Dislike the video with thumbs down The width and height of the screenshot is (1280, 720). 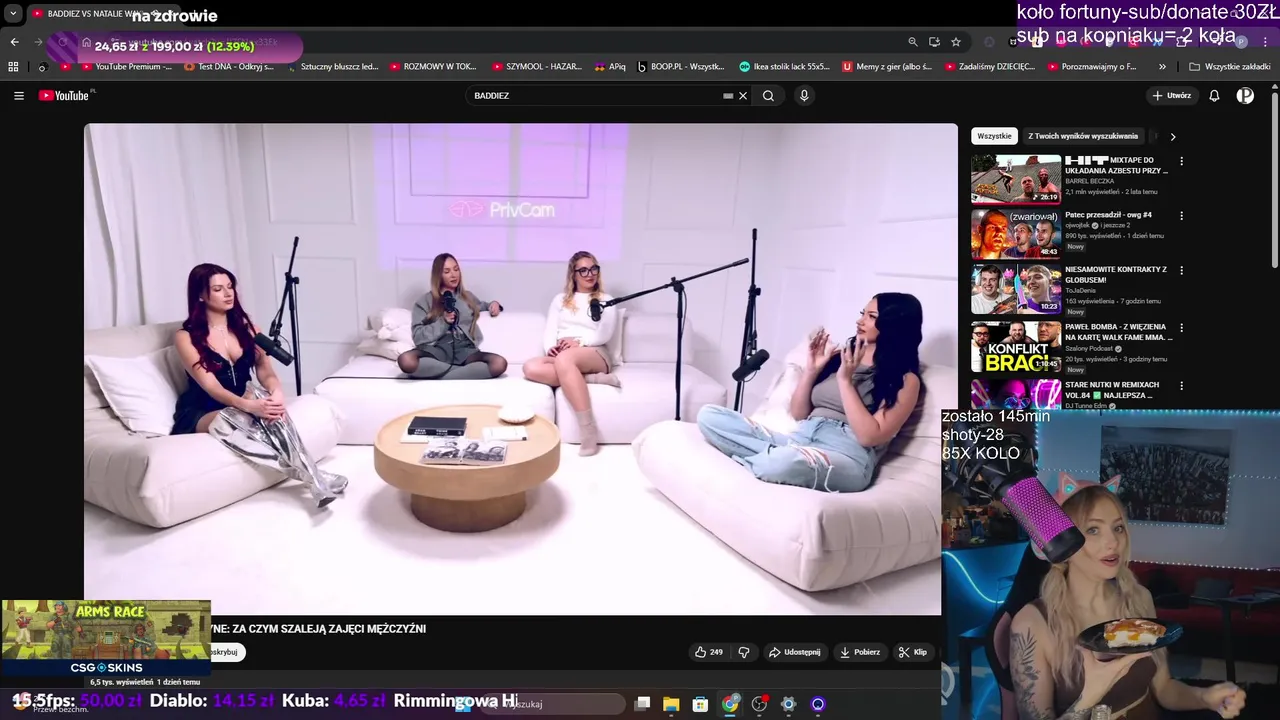(x=744, y=652)
